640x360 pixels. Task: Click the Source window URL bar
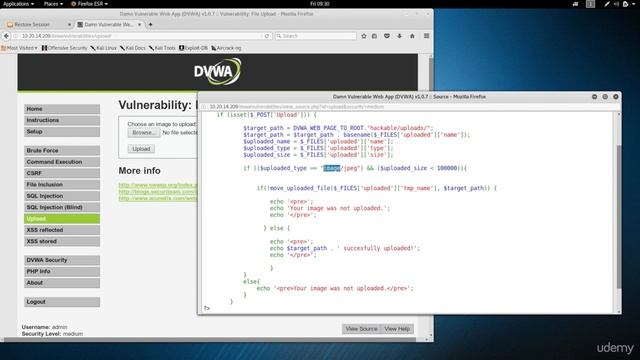(x=408, y=107)
